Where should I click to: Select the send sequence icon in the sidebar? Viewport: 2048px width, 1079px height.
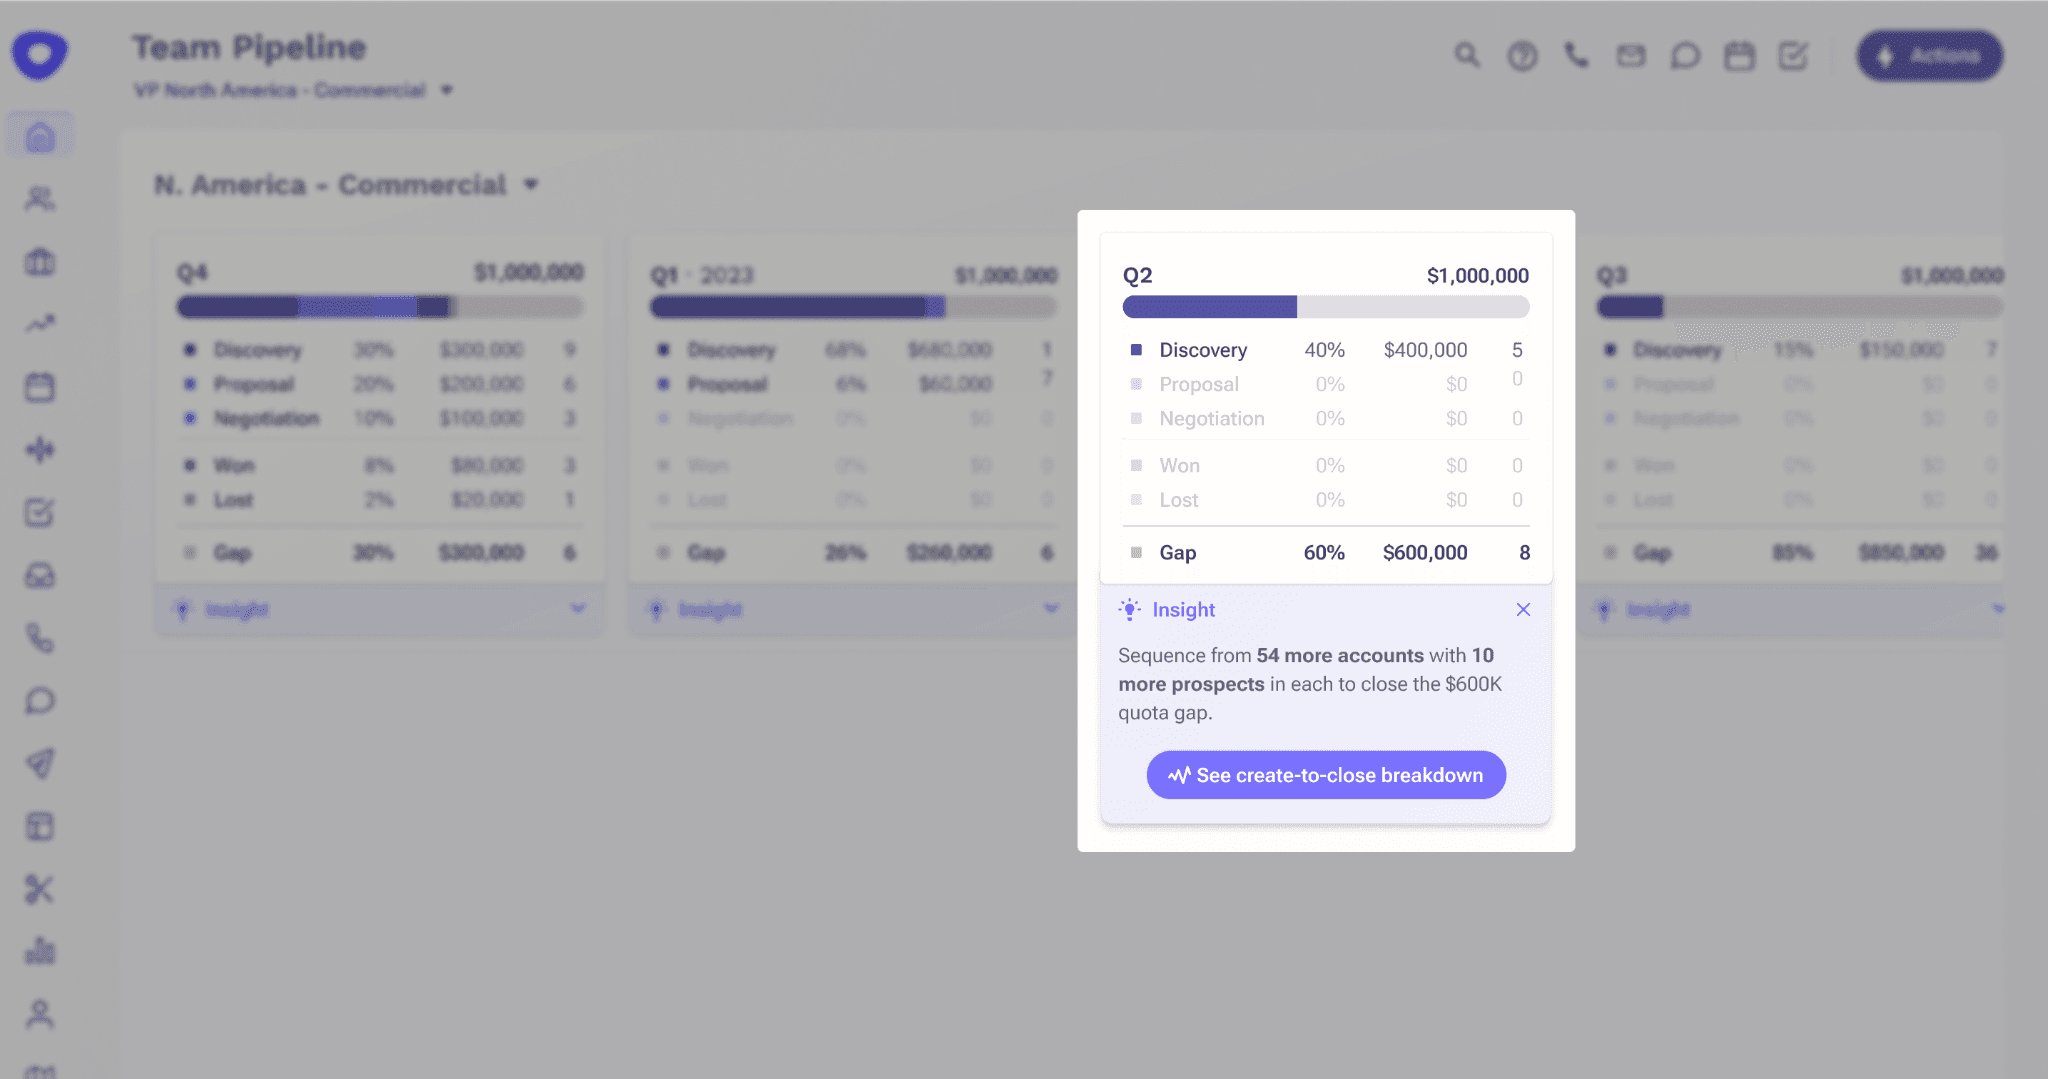39,764
